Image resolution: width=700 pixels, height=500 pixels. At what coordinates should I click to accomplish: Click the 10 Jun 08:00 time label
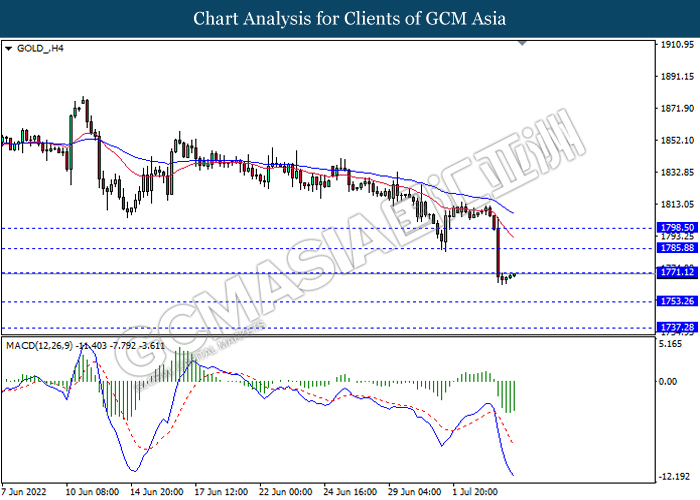click(92, 492)
